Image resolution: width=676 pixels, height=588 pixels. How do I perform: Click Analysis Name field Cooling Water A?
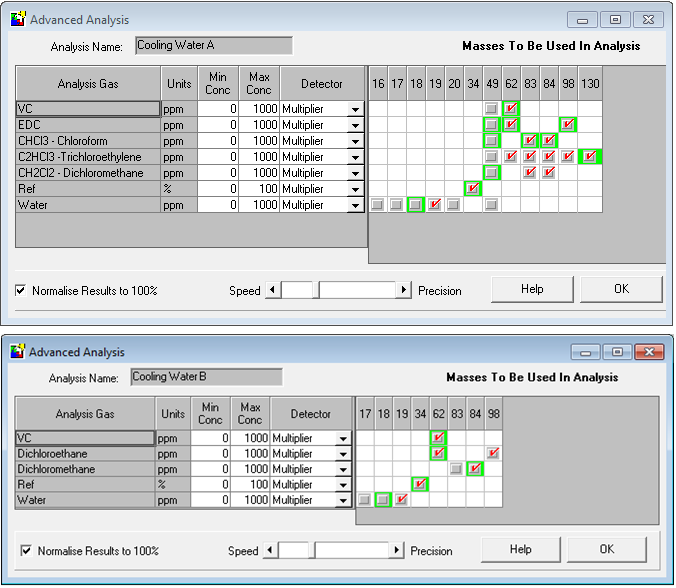(x=214, y=46)
